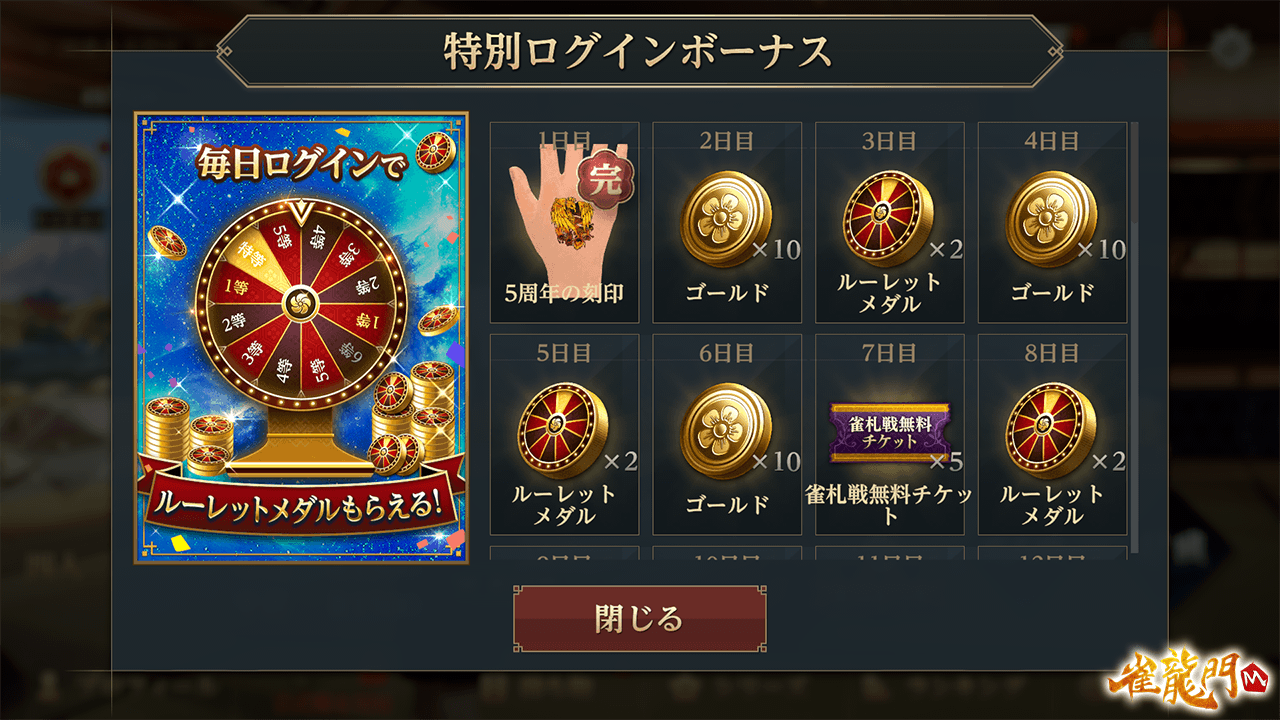Click the reward list vertical scrollbar
Image resolution: width=1280 pixels, height=720 pixels.
pyautogui.click(x=1134, y=336)
